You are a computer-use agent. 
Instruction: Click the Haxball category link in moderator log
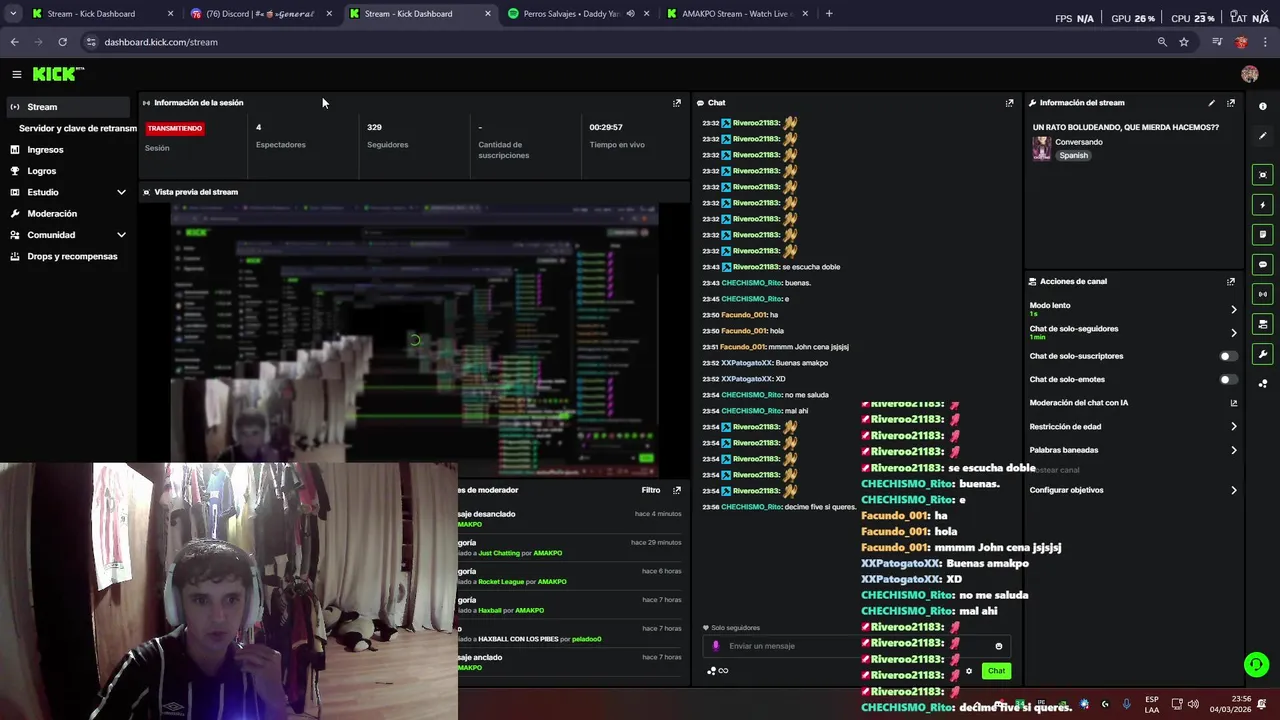coord(490,611)
